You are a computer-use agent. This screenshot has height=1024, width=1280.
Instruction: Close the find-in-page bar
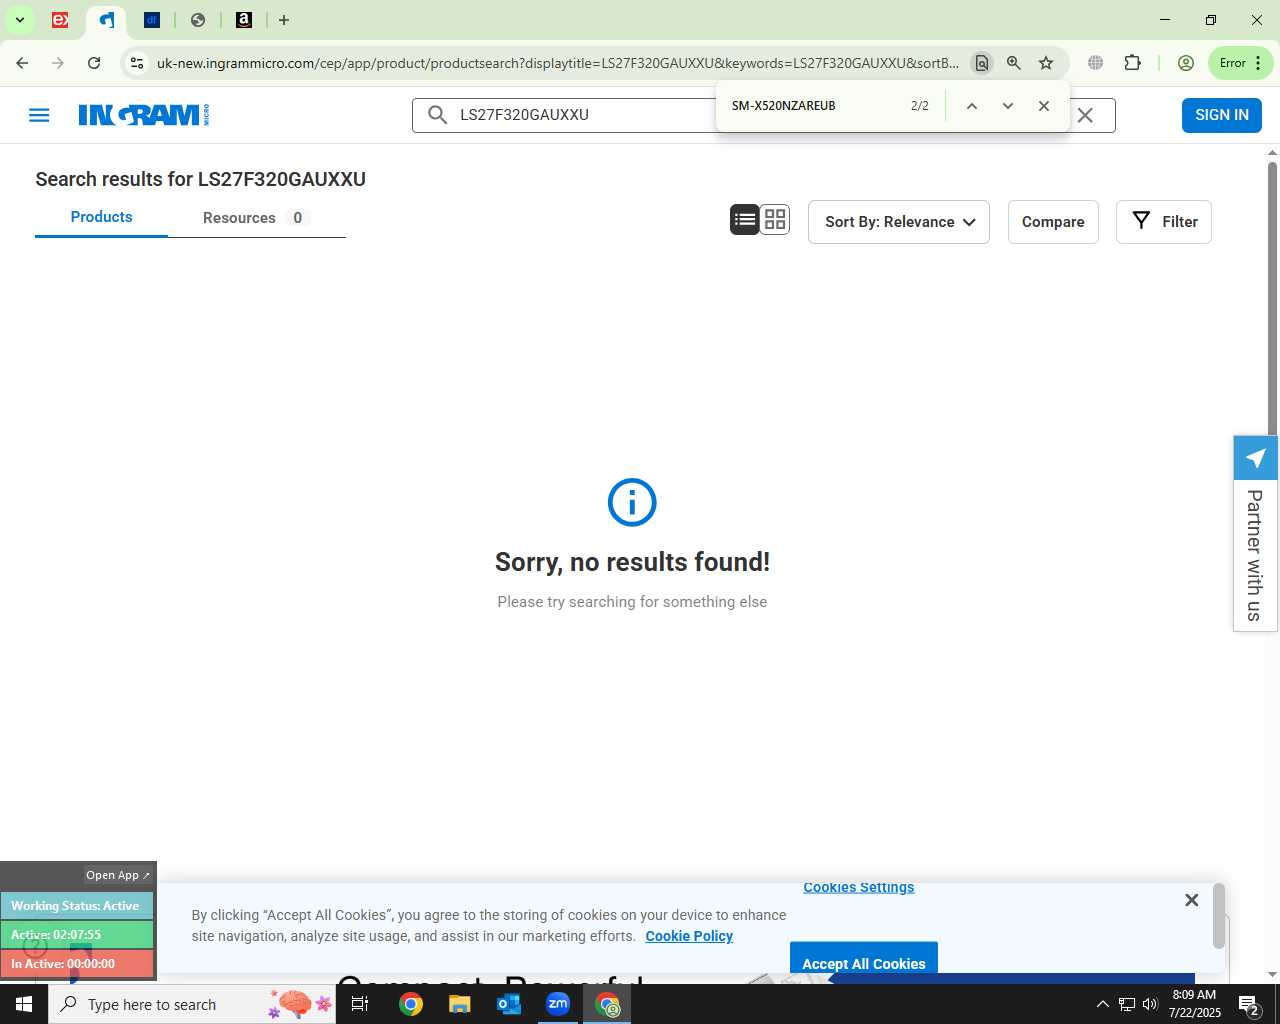(x=1044, y=106)
